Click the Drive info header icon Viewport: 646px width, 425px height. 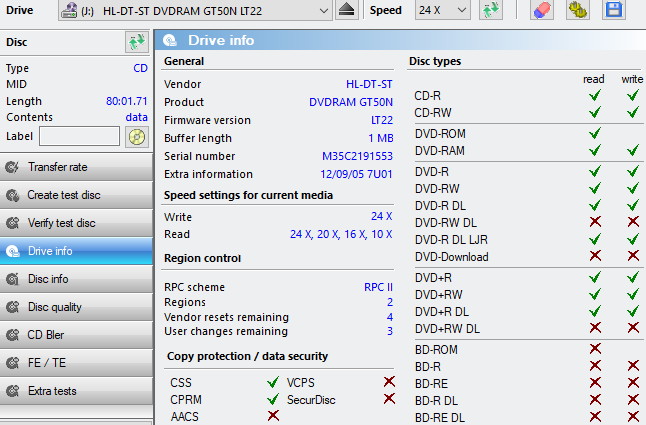point(171,41)
